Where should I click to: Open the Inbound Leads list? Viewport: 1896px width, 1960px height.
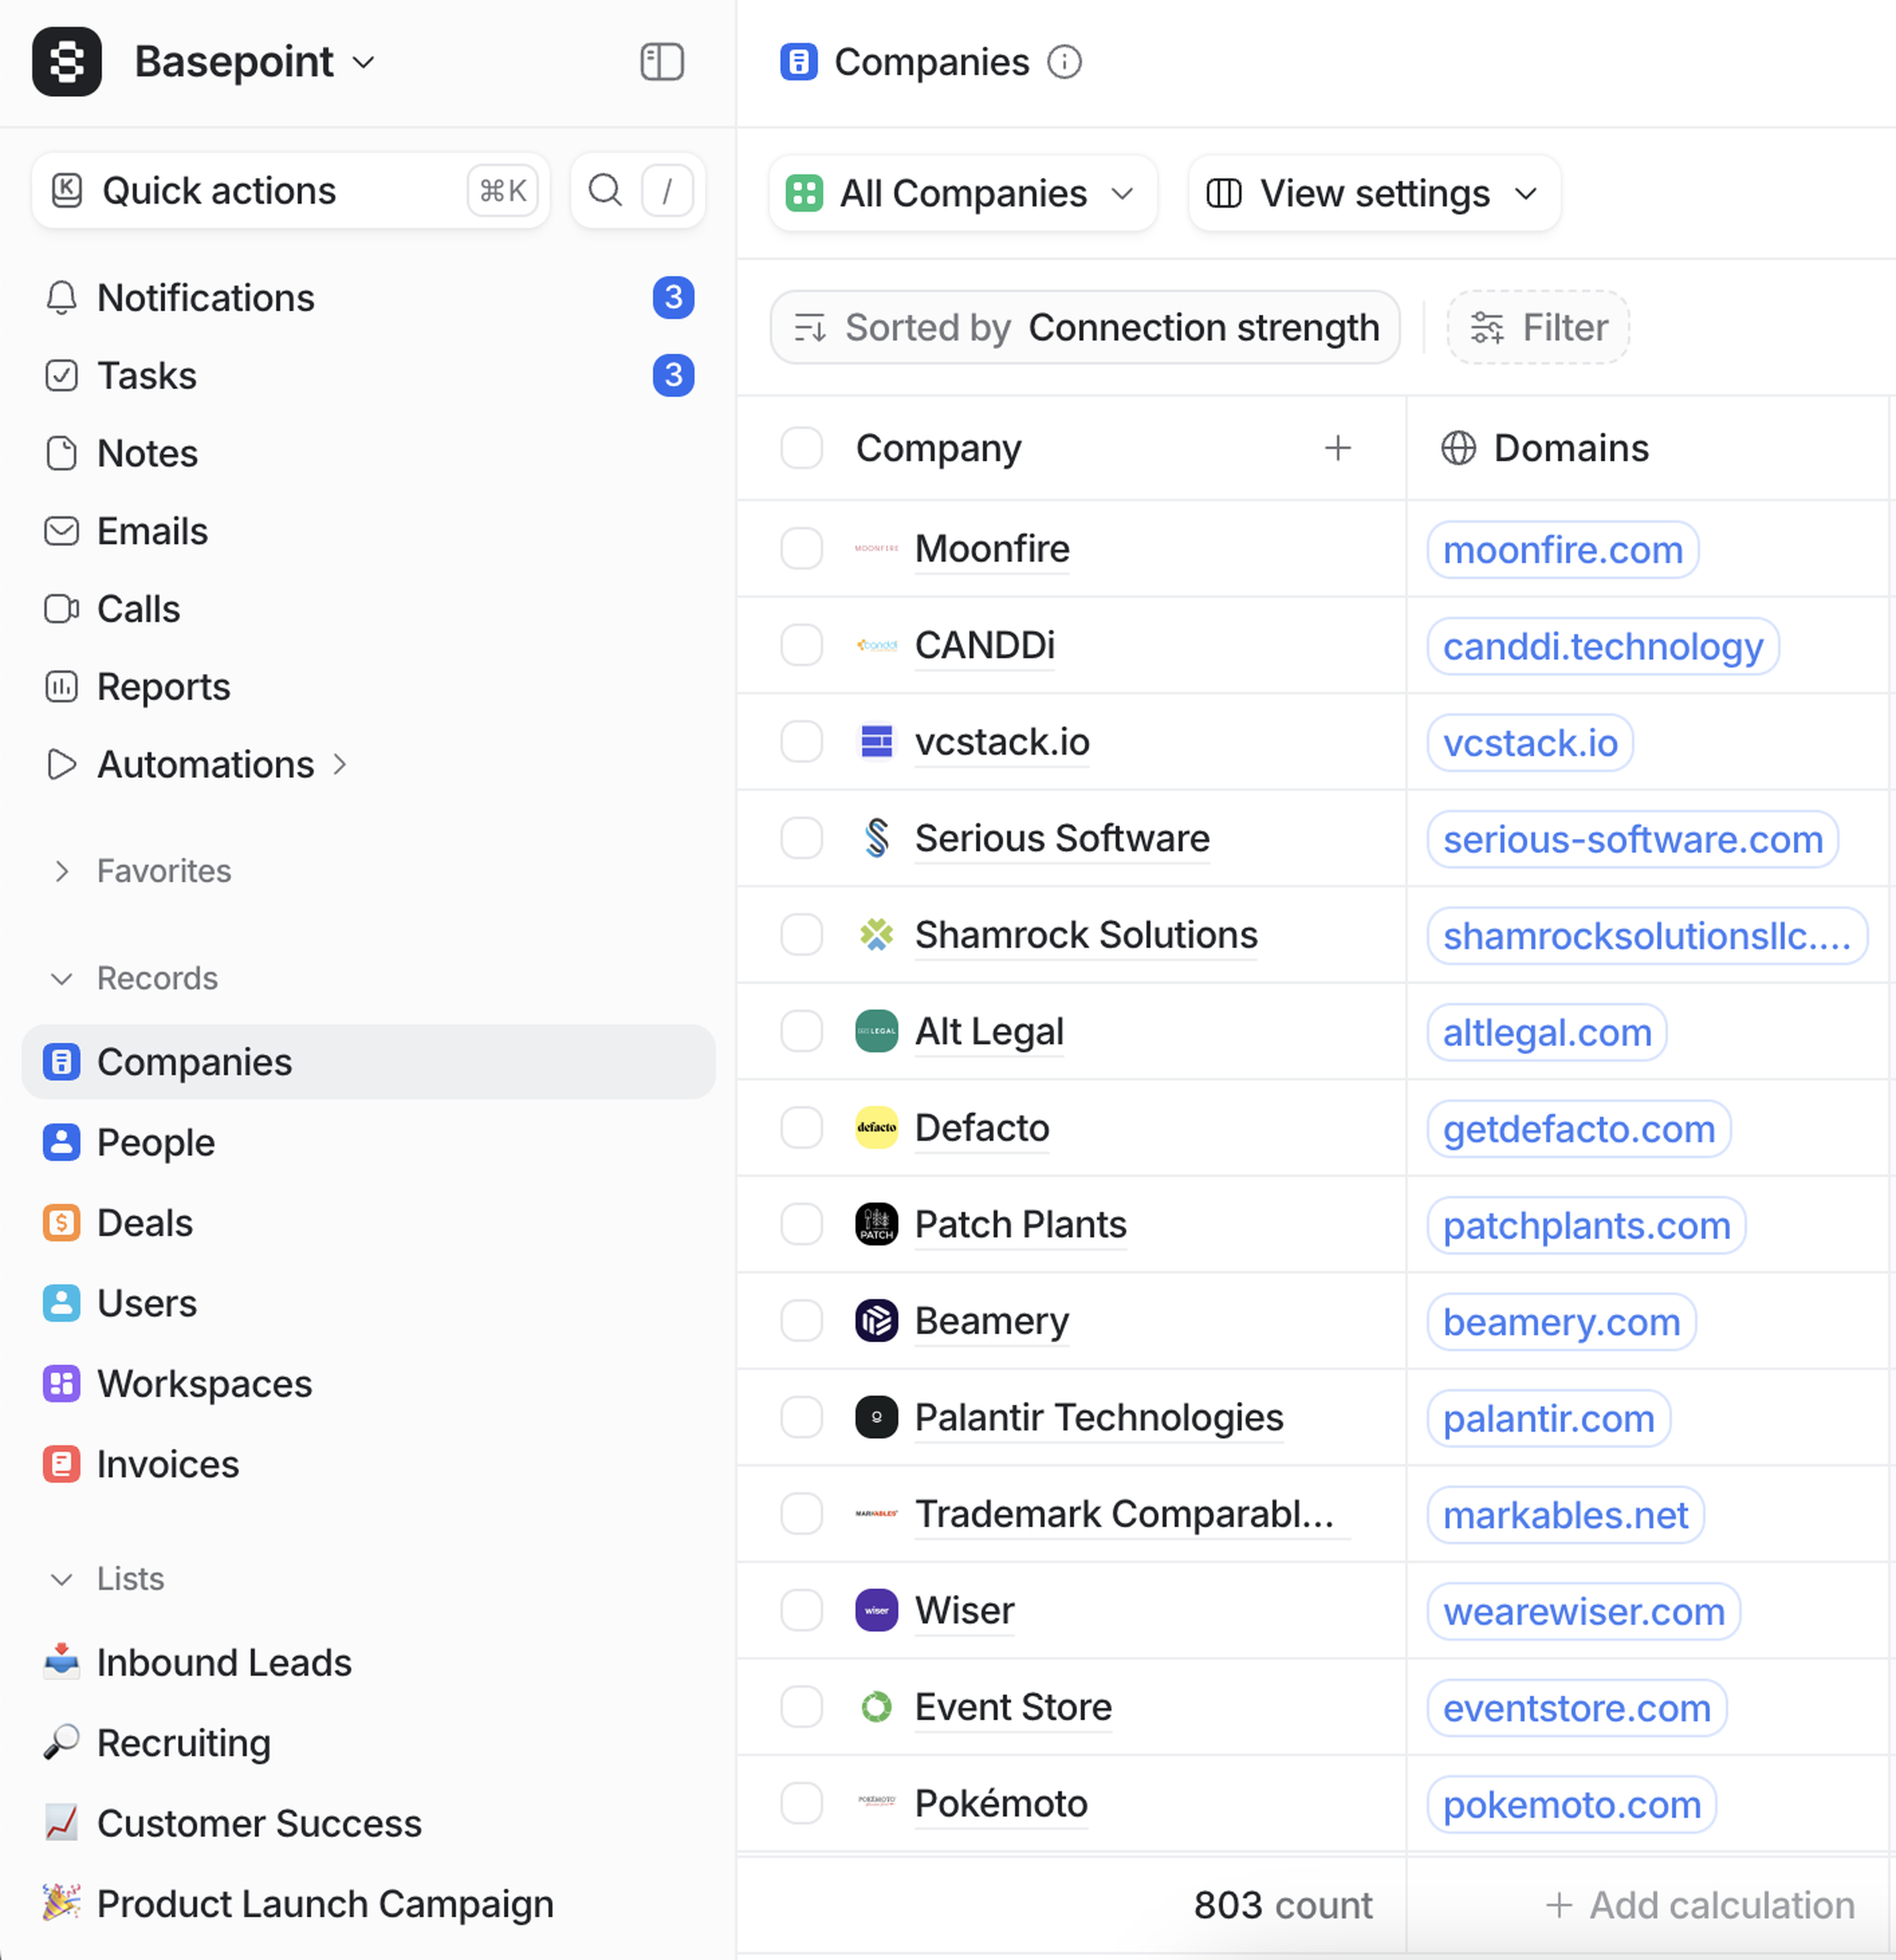(x=223, y=1663)
